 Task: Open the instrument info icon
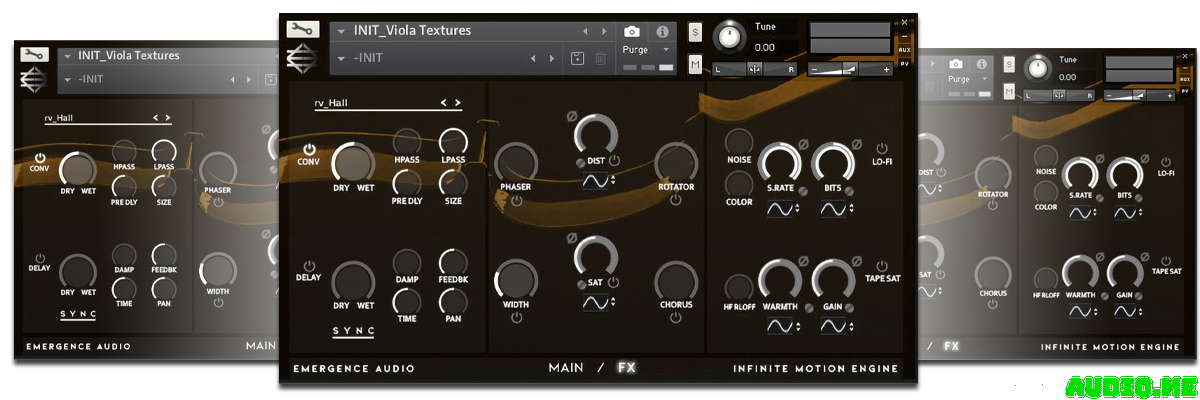[x=662, y=32]
